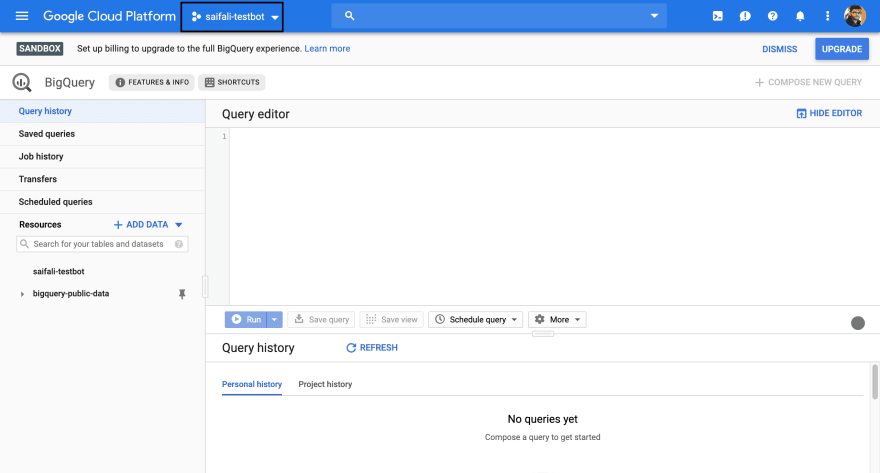This screenshot has height=473, width=880.
Task: Open the More options dropdown
Action: point(557,320)
